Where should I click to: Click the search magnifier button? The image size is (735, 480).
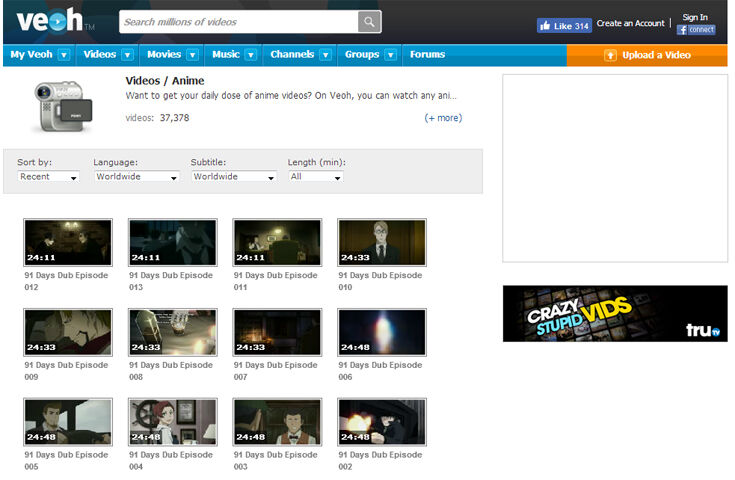[369, 22]
